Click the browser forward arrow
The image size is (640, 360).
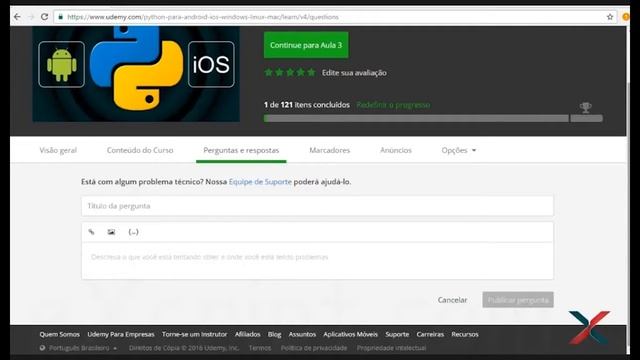click(31, 17)
